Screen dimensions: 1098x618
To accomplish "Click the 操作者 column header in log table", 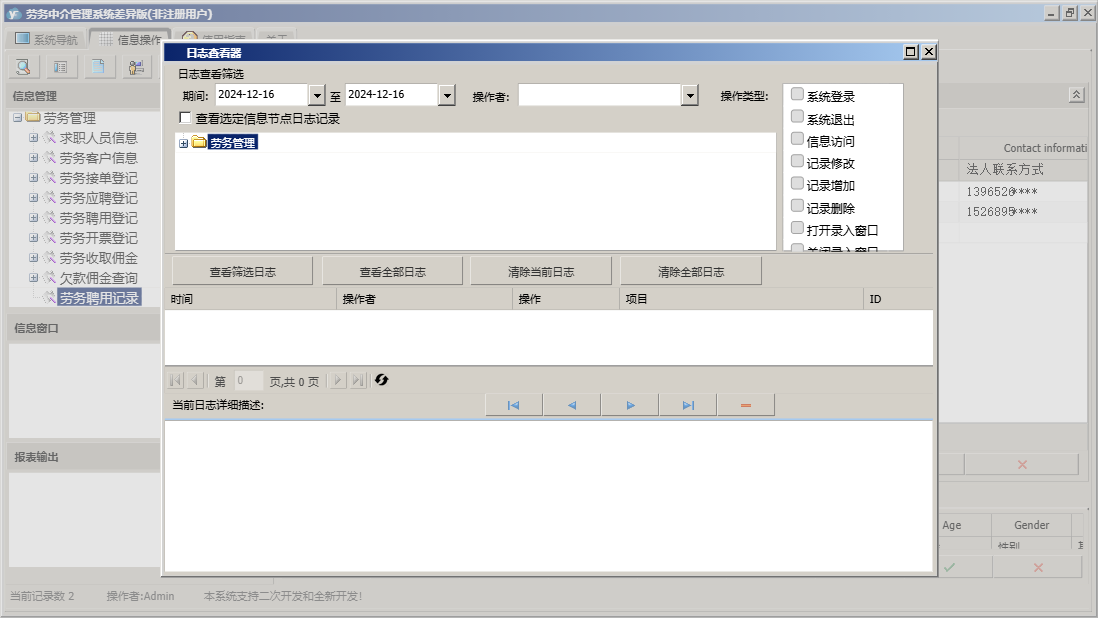I will coord(424,299).
